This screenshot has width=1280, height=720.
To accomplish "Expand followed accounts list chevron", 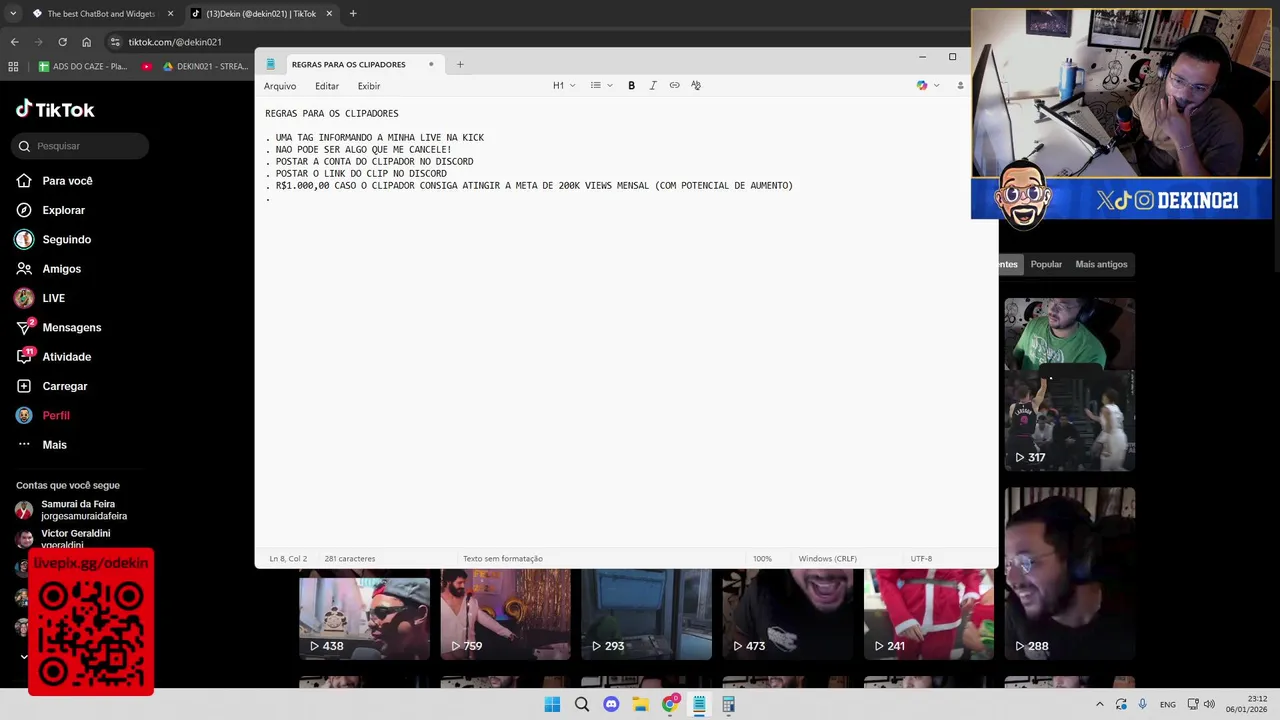I will click(24, 657).
